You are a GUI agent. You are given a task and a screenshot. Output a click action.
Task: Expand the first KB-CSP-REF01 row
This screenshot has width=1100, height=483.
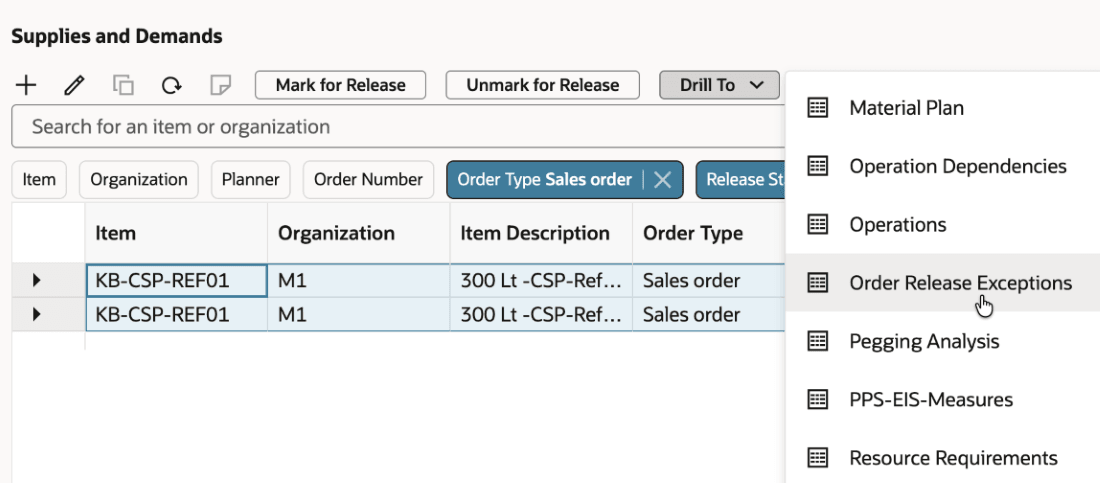(x=36, y=281)
